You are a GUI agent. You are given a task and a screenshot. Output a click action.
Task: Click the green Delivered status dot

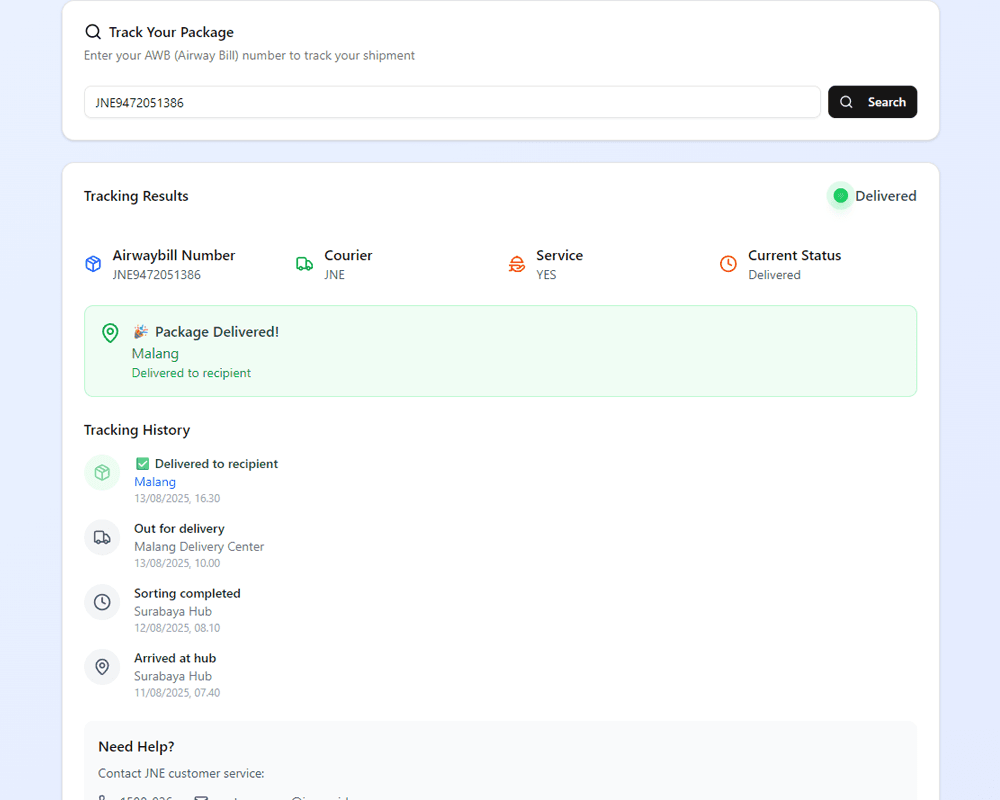coord(840,196)
